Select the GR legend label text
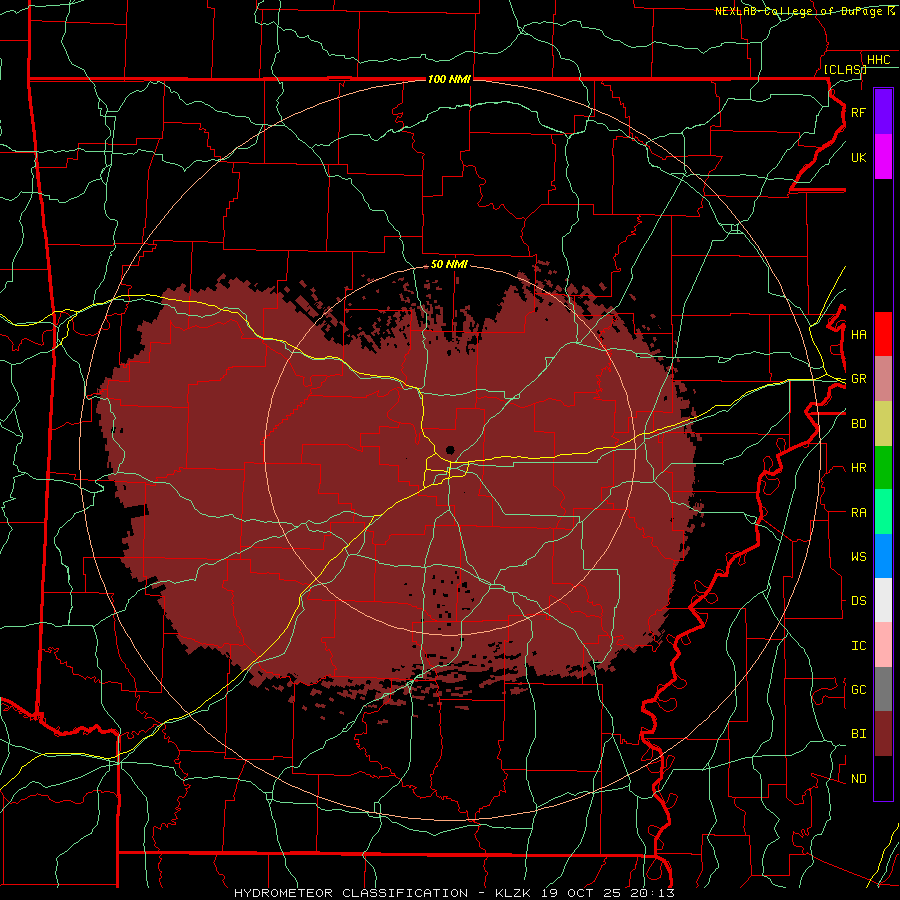This screenshot has height=900, width=900. [x=859, y=379]
